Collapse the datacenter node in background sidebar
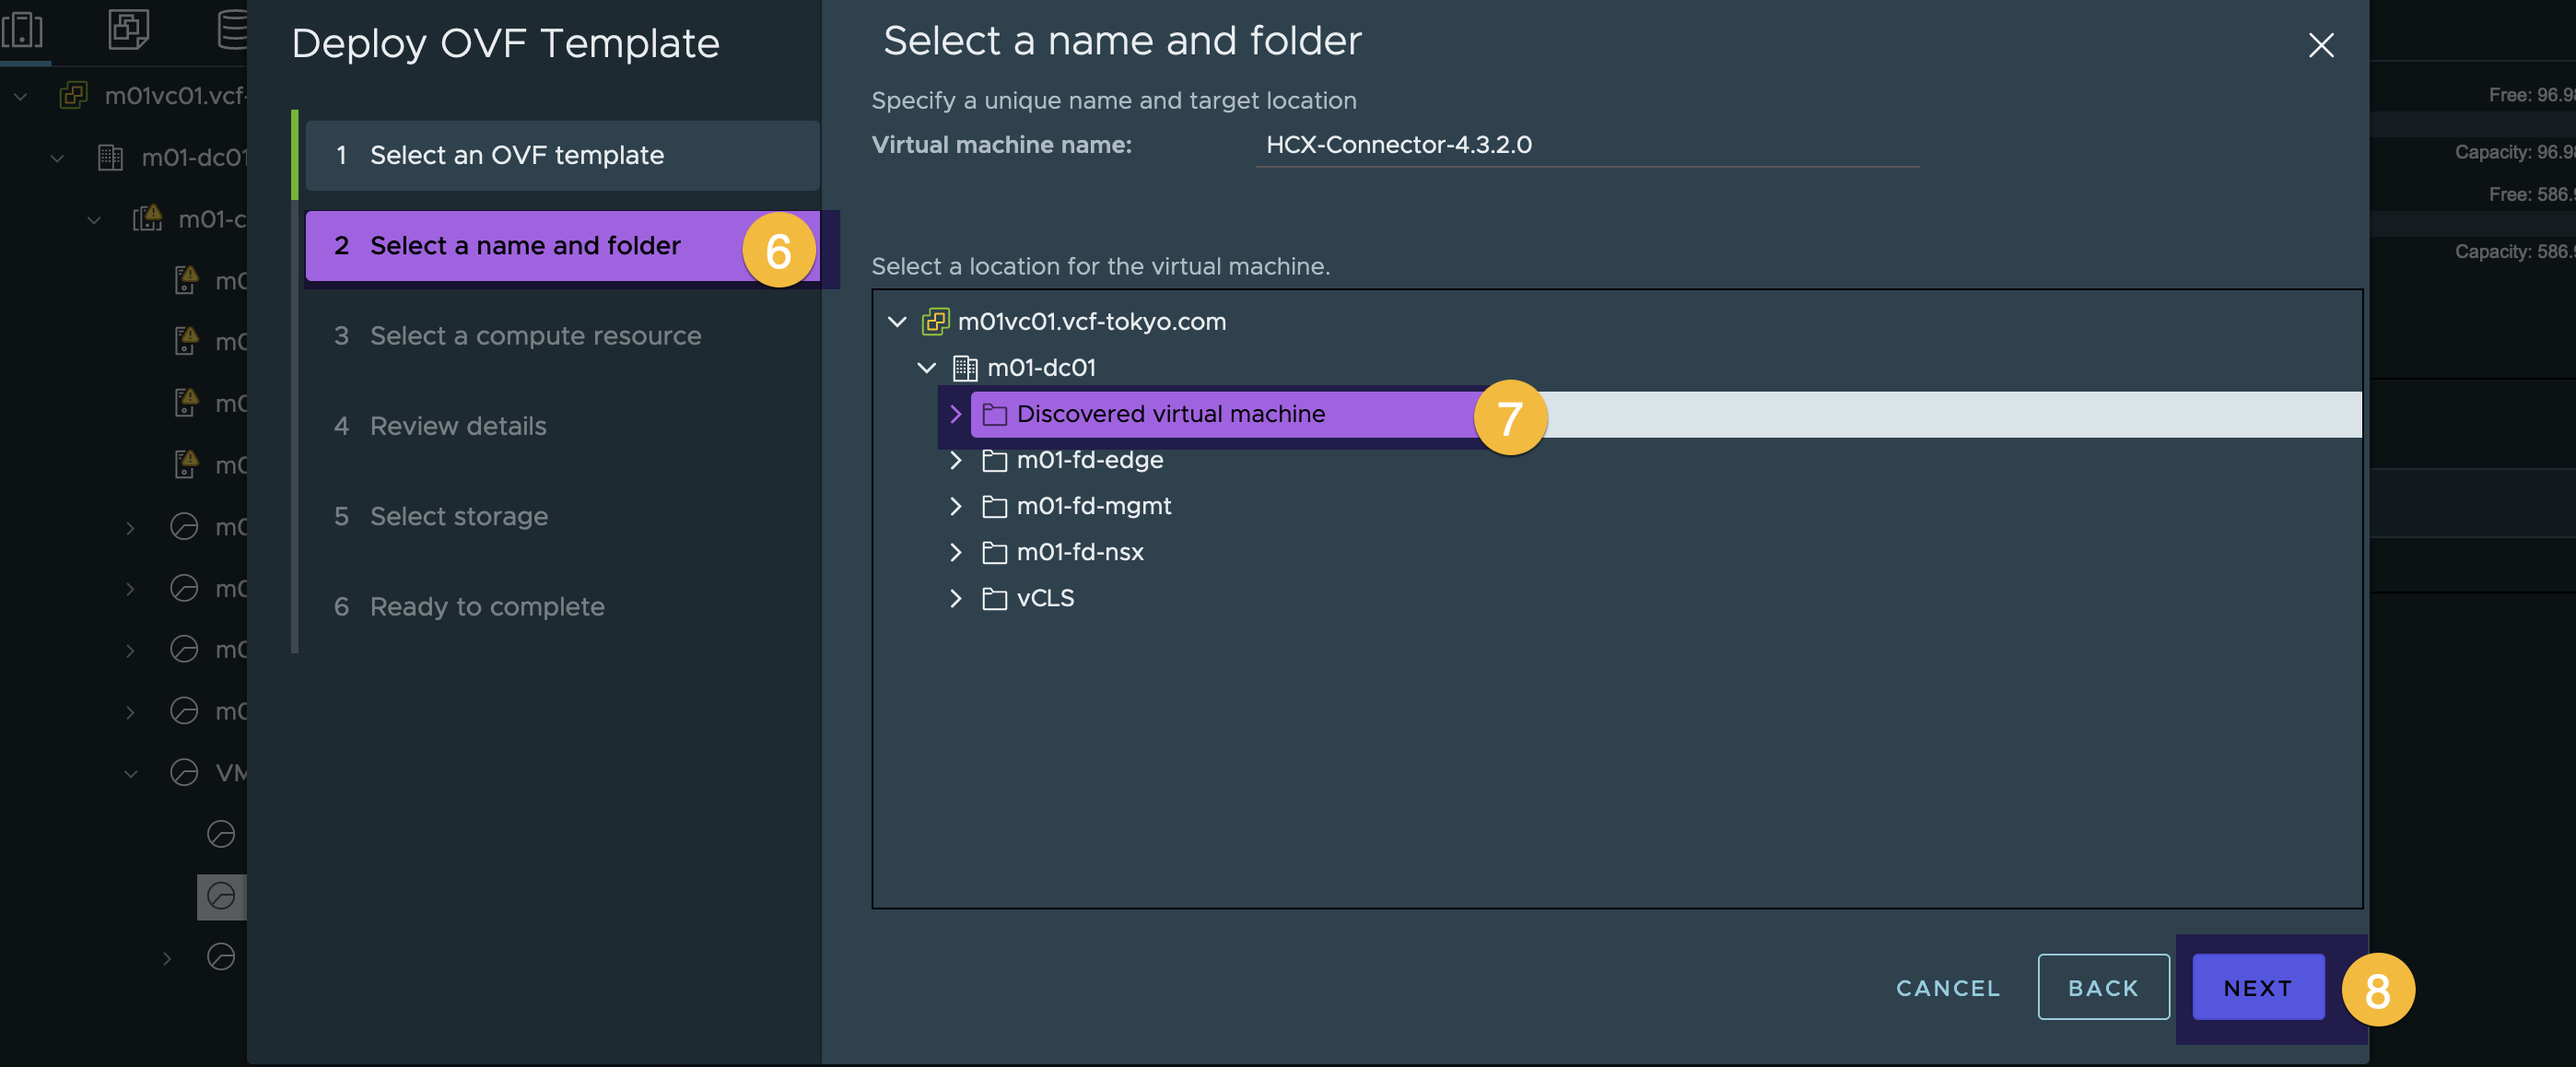2576x1067 pixels. (57, 158)
